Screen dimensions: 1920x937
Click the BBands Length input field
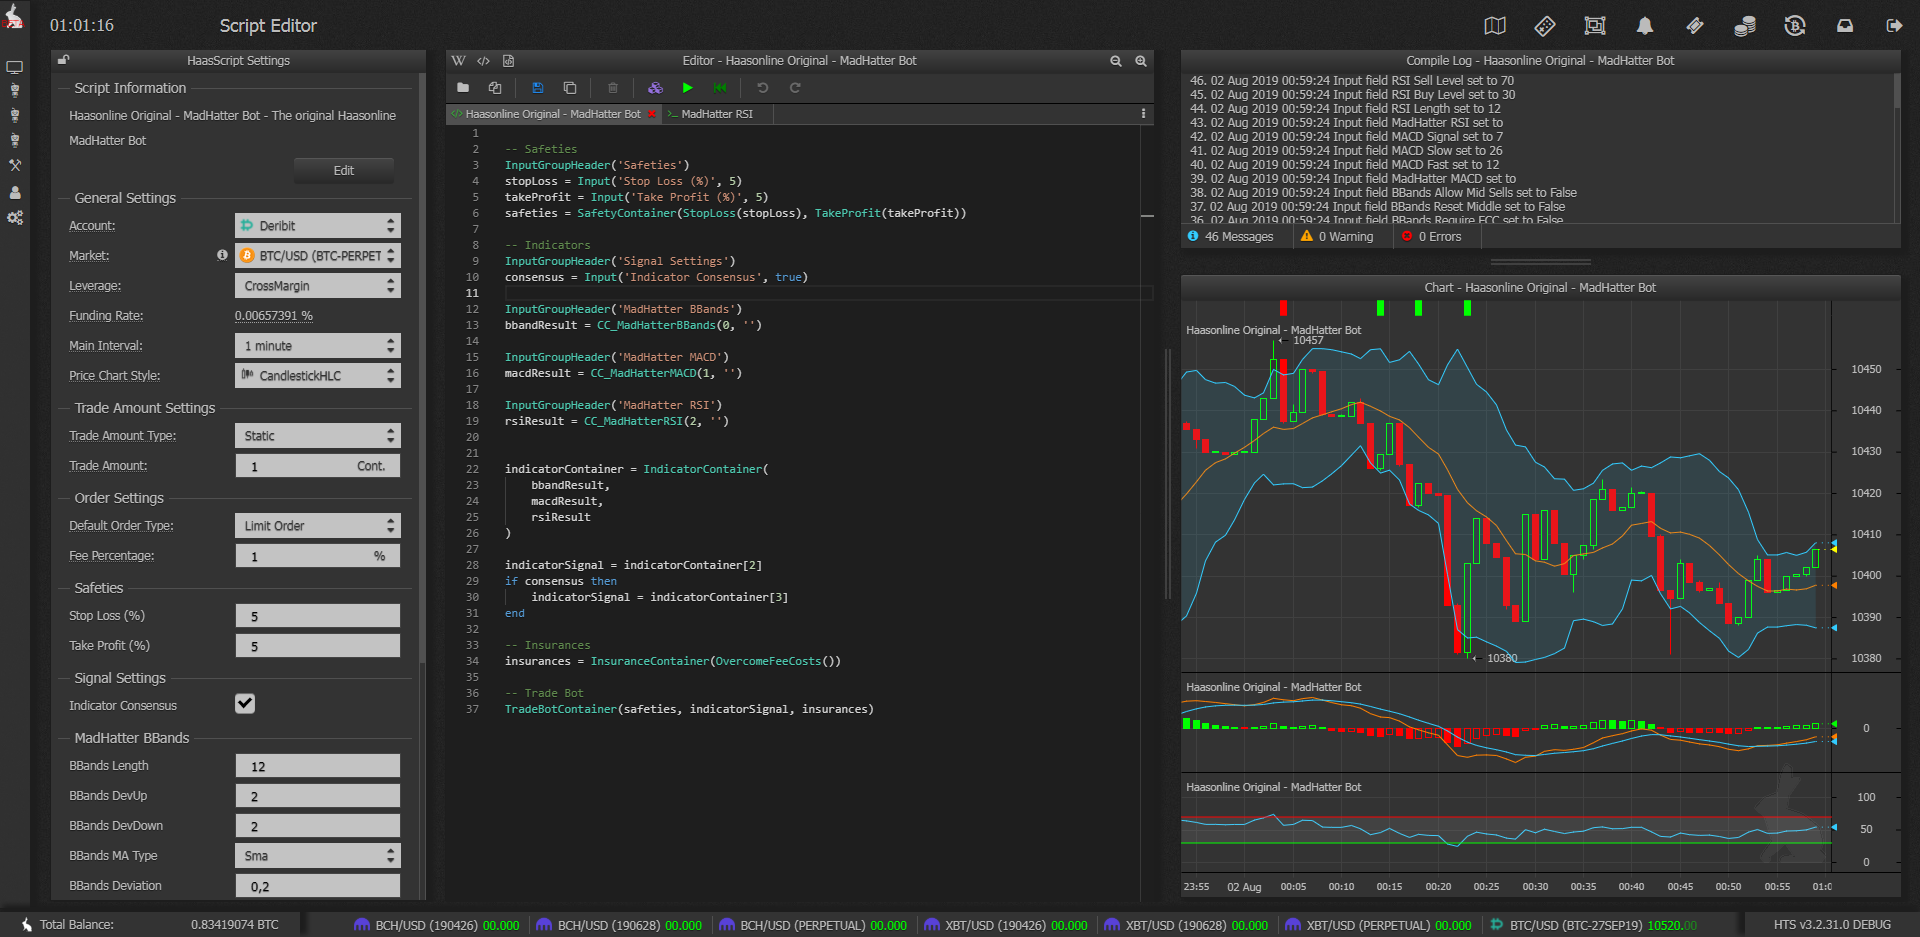318,766
